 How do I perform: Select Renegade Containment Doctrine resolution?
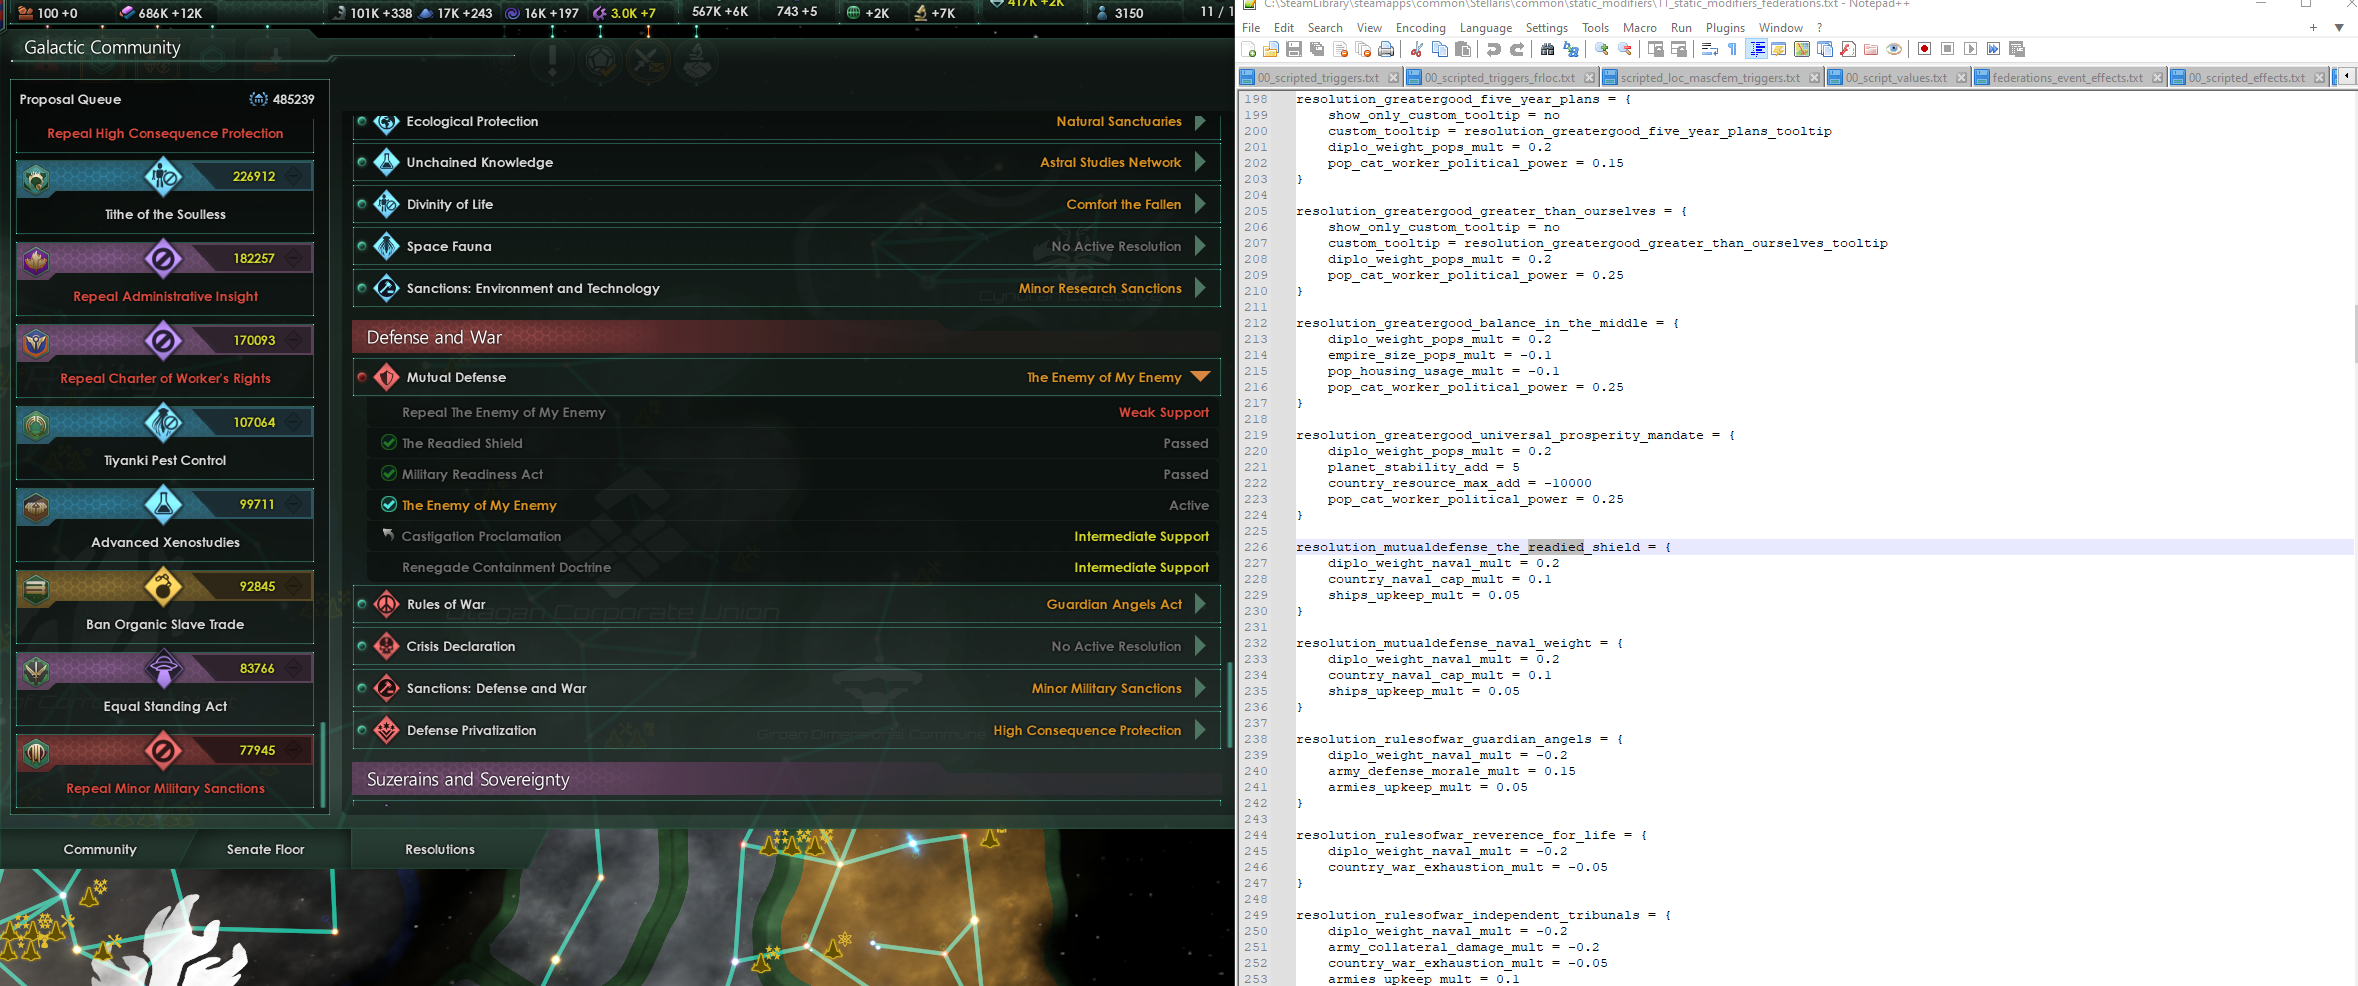[506, 567]
